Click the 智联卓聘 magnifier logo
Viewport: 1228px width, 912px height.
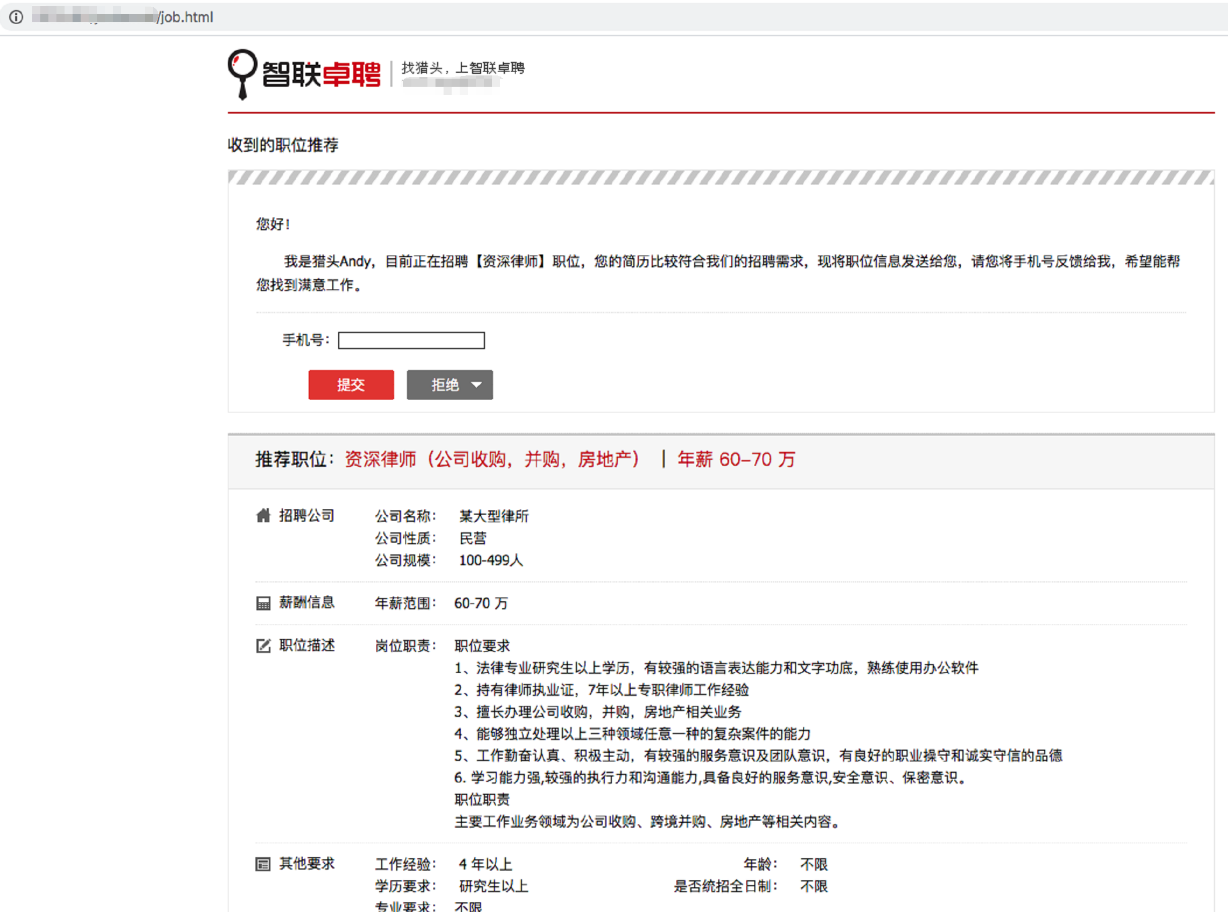pos(242,72)
